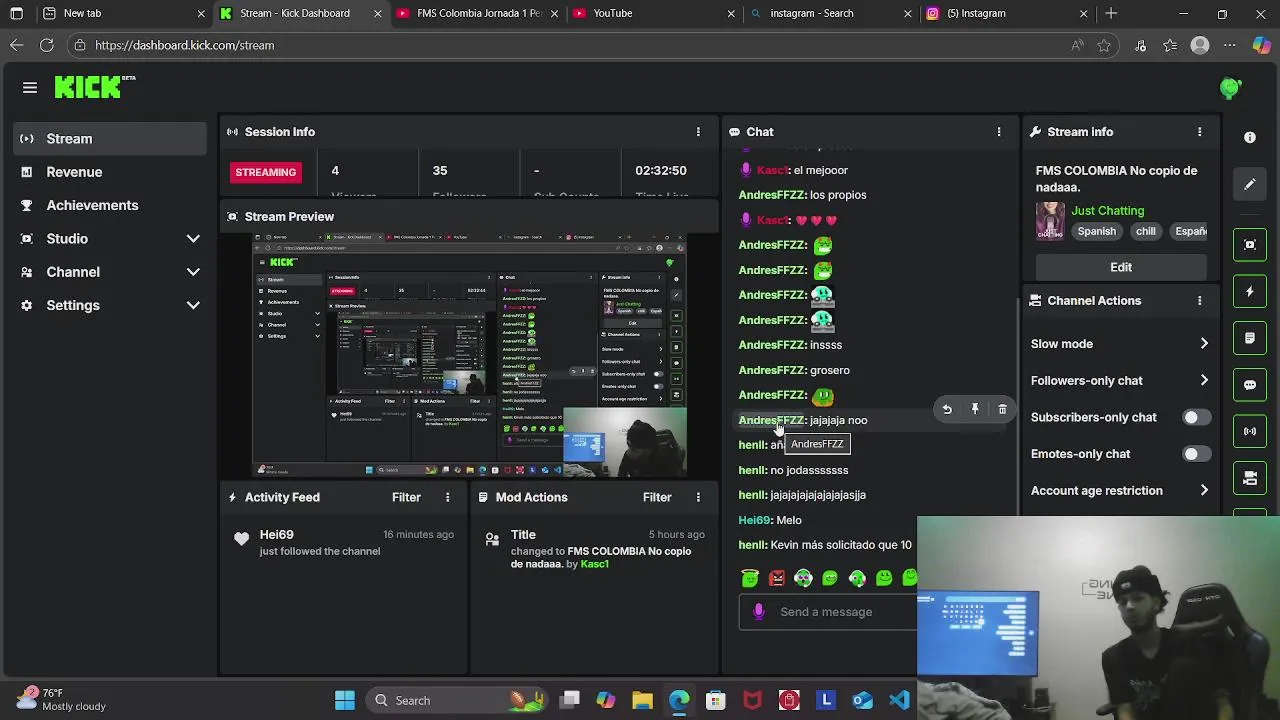This screenshot has height=720, width=1280.
Task: Open Outlook from the taskbar
Action: click(x=862, y=700)
